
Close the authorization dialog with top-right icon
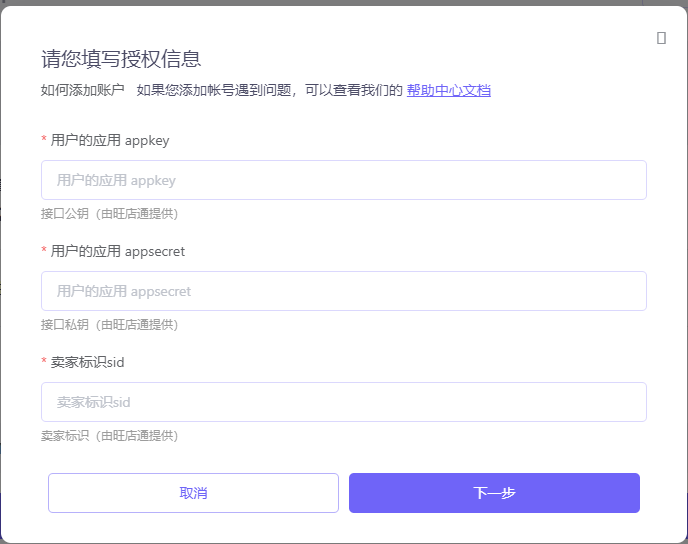(x=661, y=38)
